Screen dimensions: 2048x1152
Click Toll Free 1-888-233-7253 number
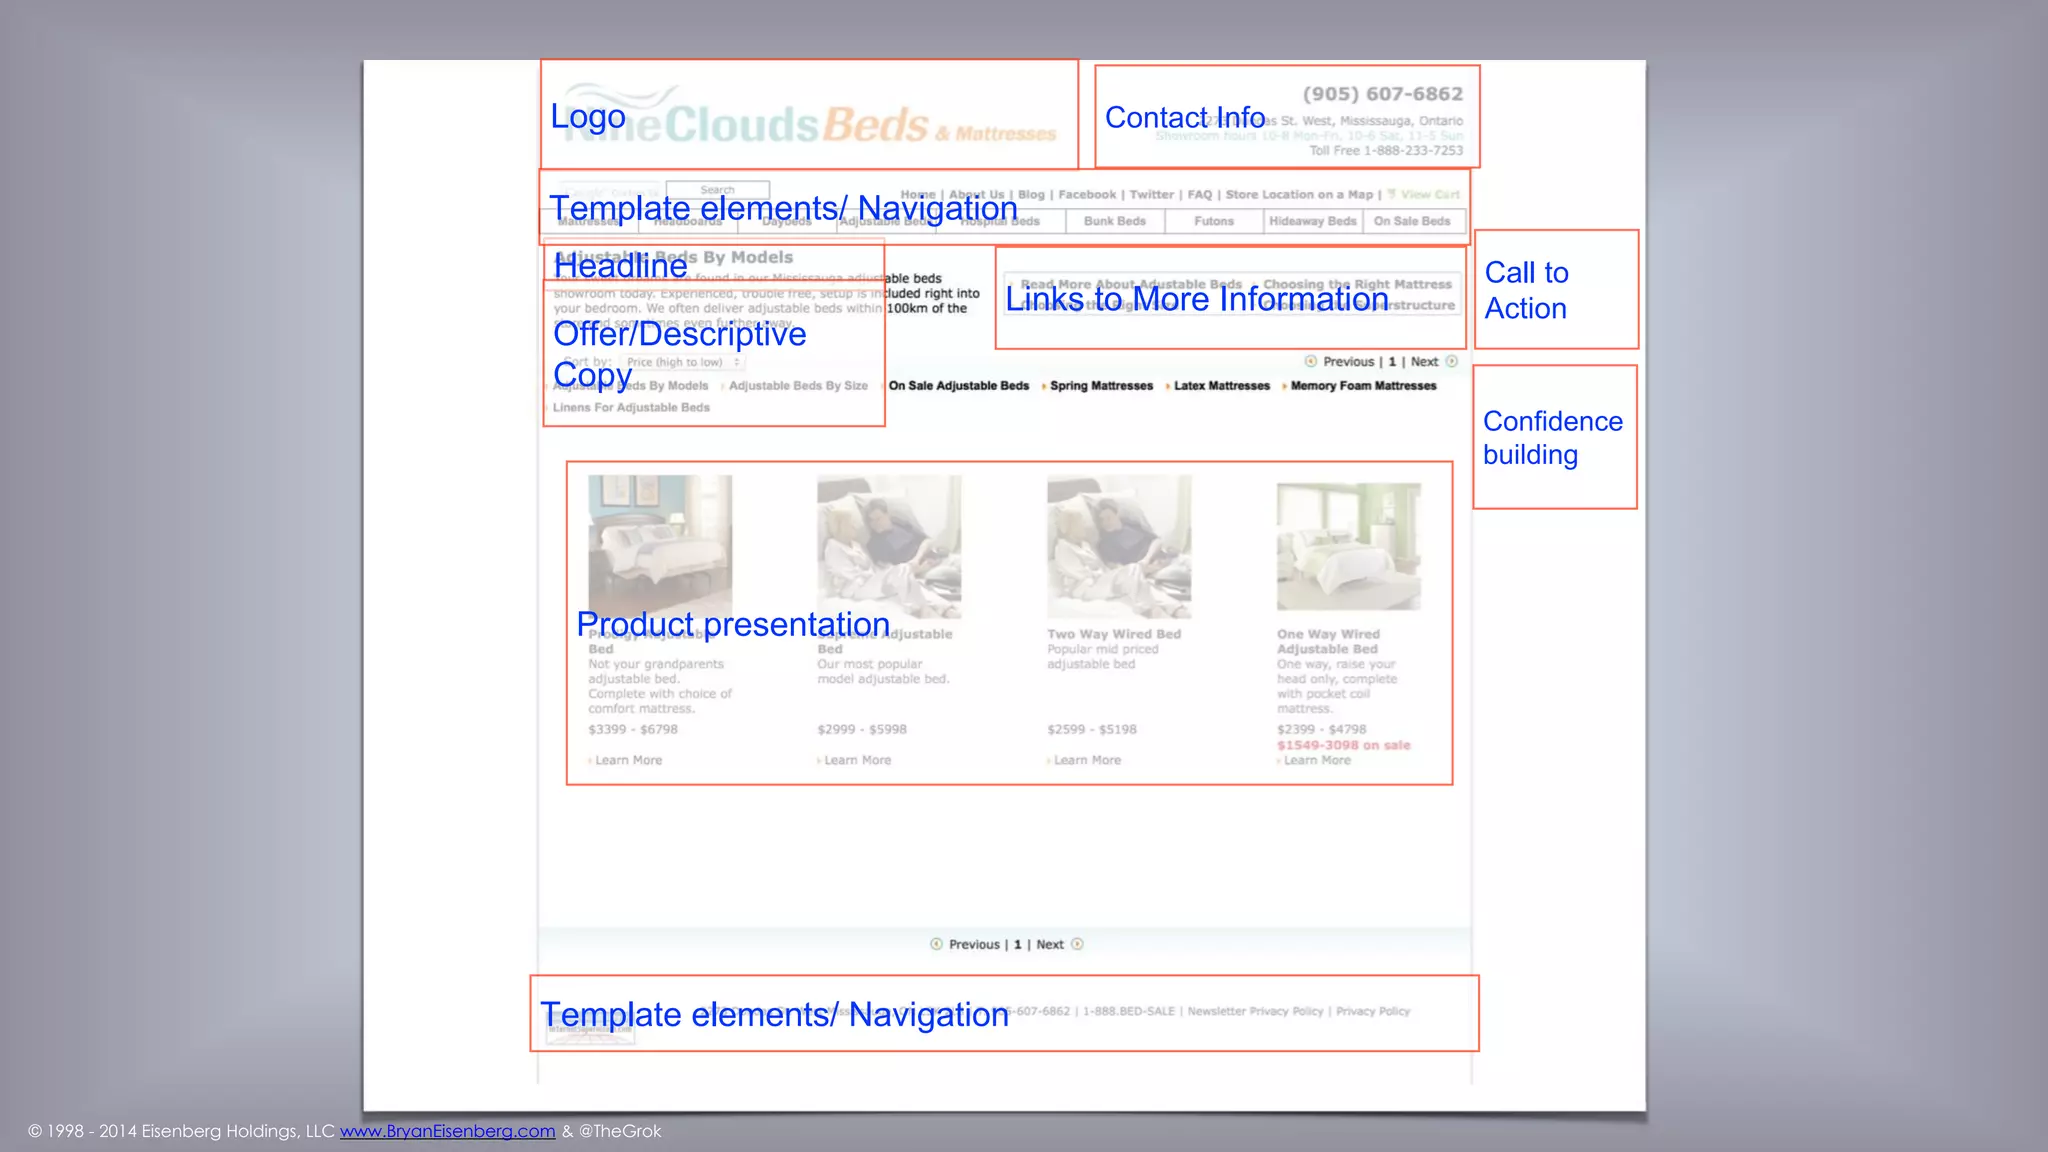click(x=1386, y=151)
